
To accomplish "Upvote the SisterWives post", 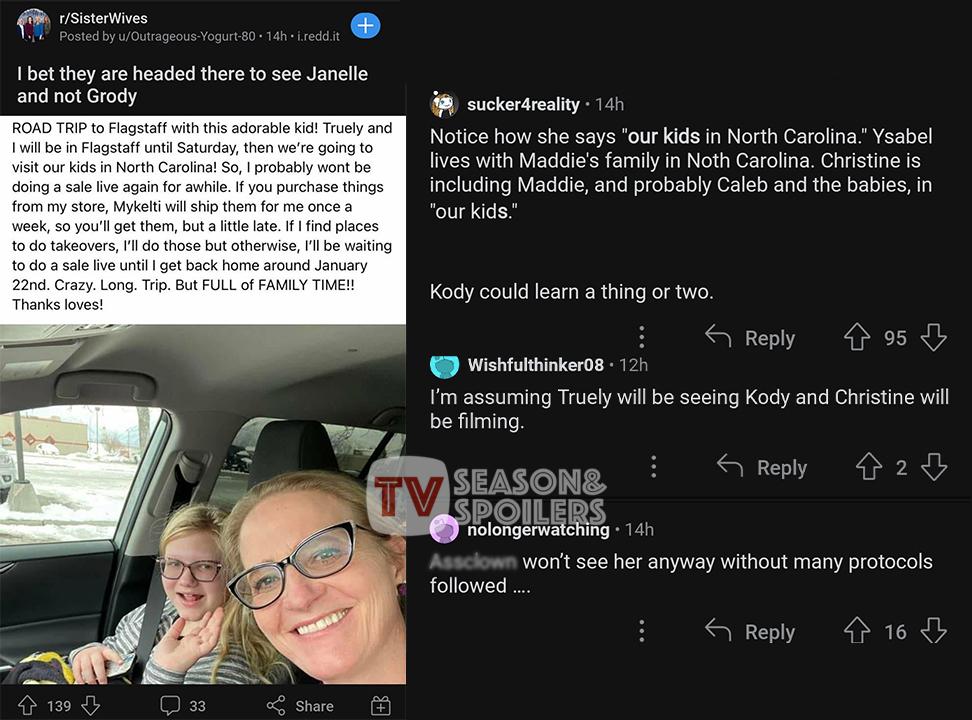I will 27,706.
